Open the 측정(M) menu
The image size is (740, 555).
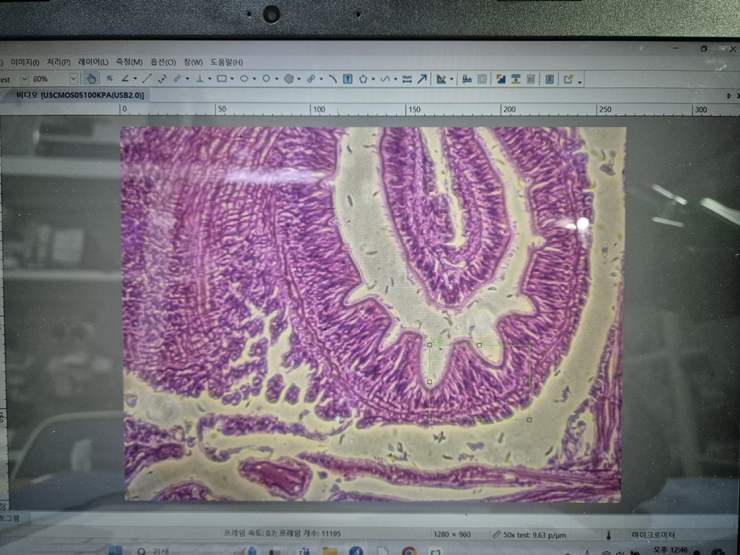(x=129, y=62)
